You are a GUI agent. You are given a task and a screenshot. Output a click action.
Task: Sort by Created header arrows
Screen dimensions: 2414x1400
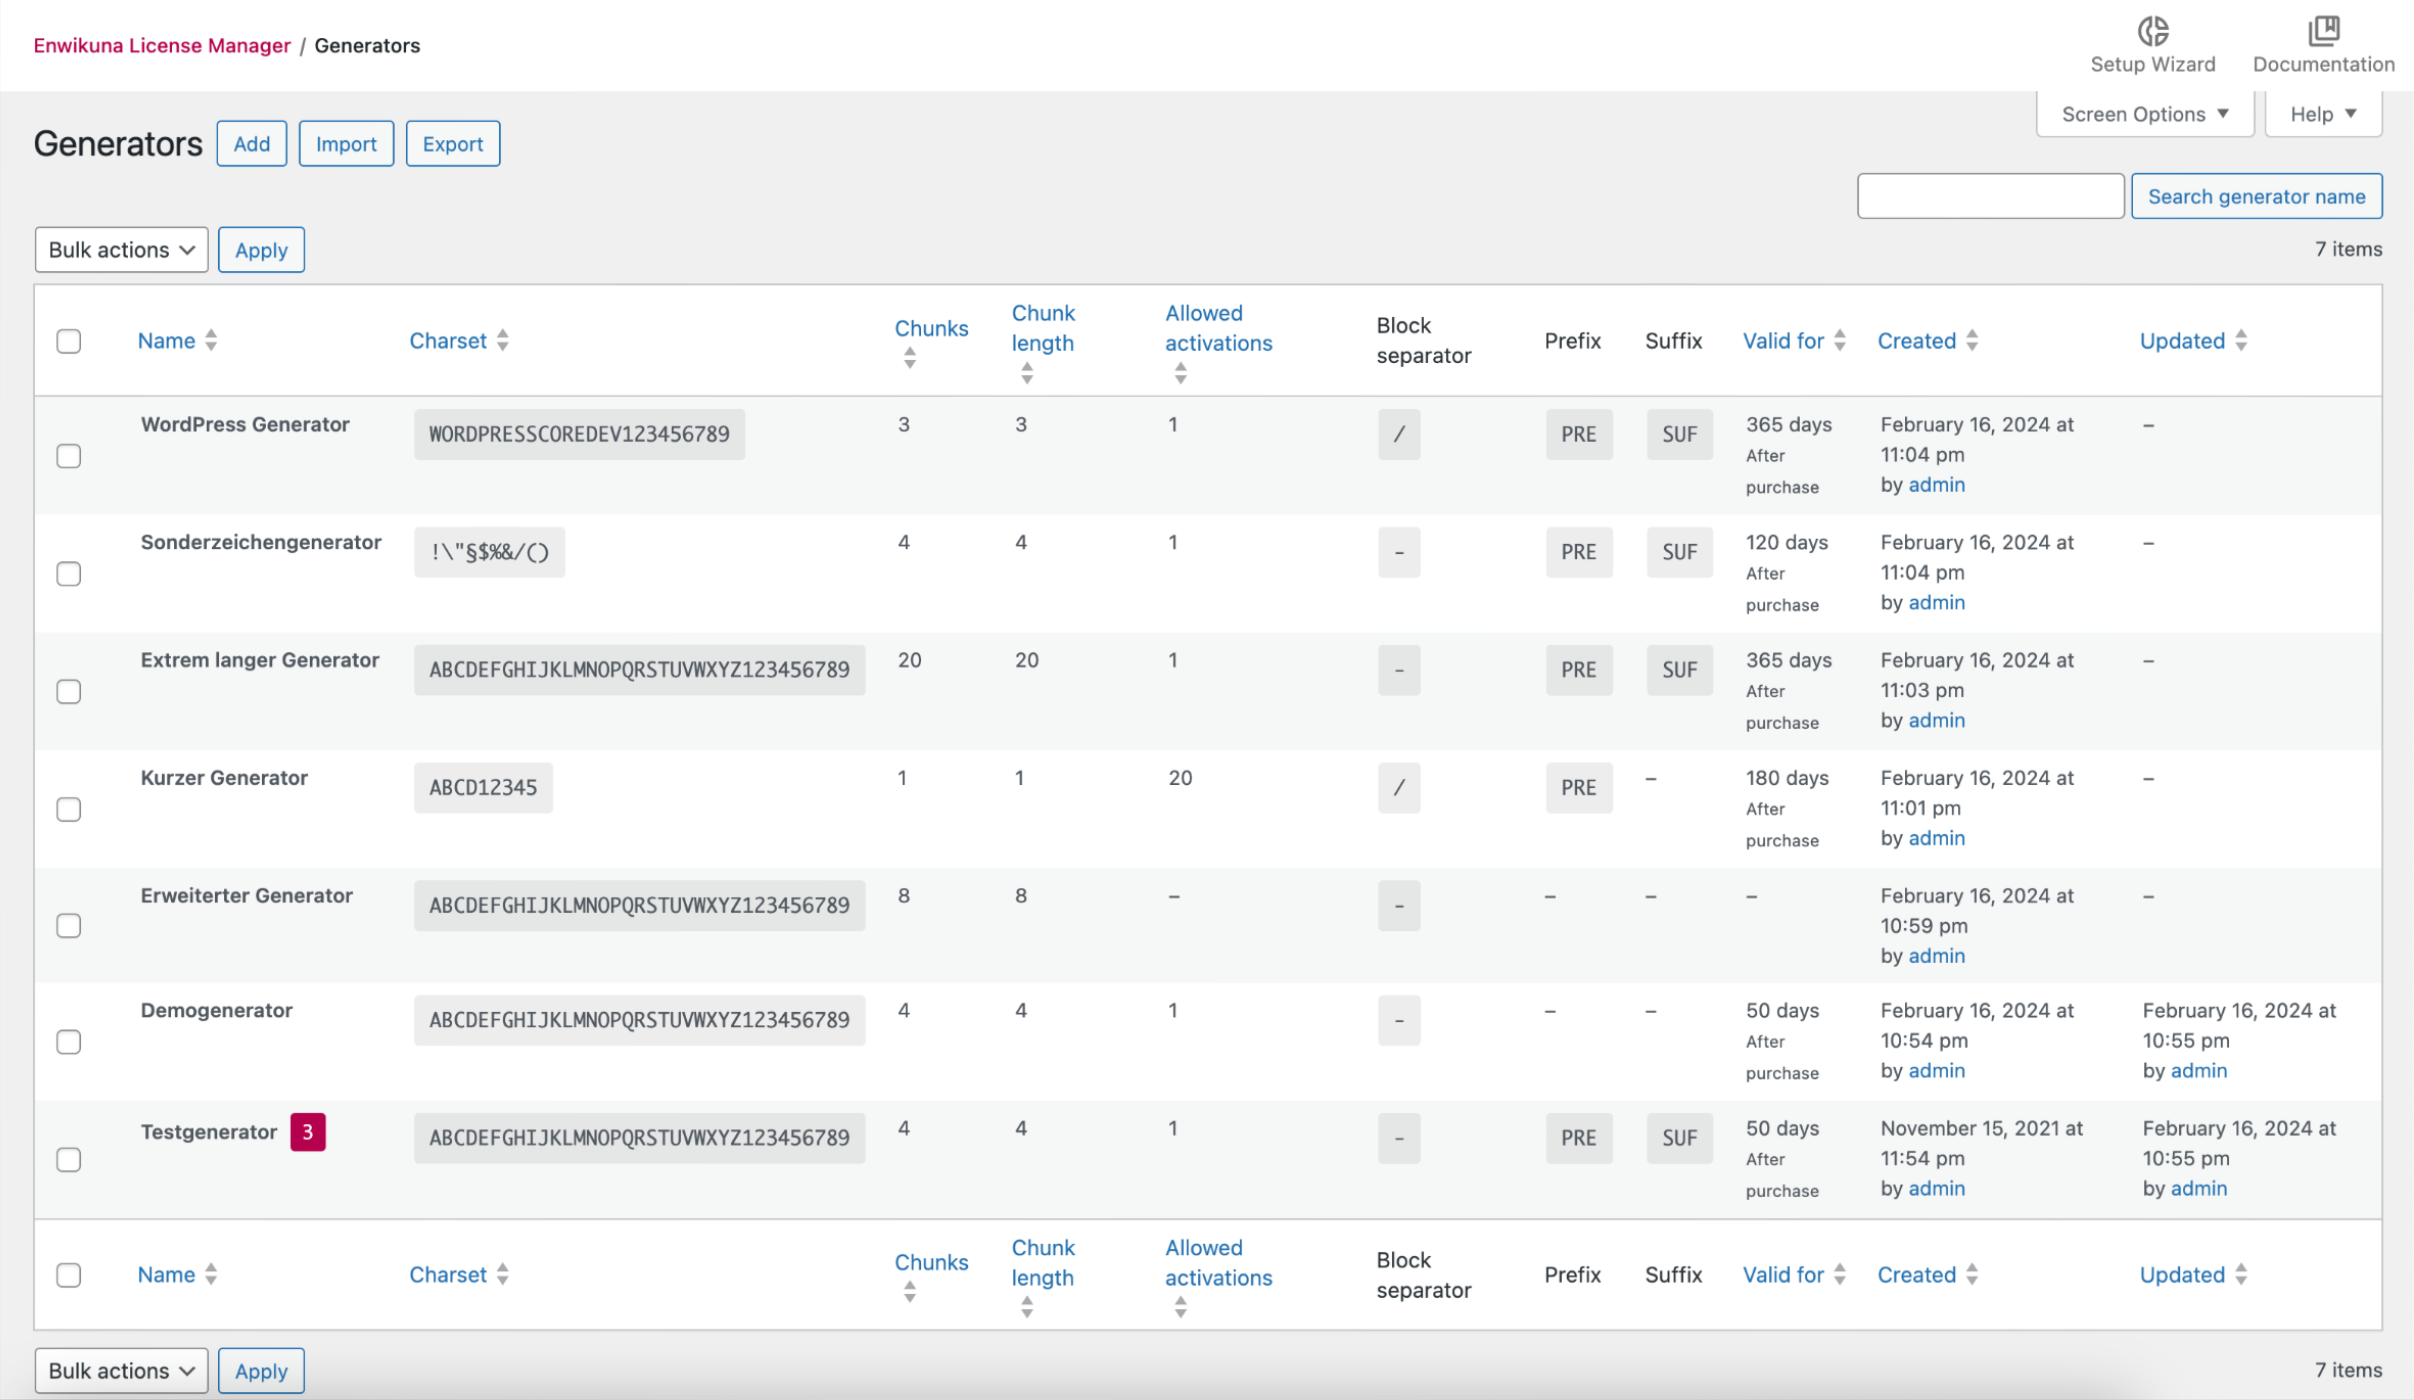[1971, 340]
